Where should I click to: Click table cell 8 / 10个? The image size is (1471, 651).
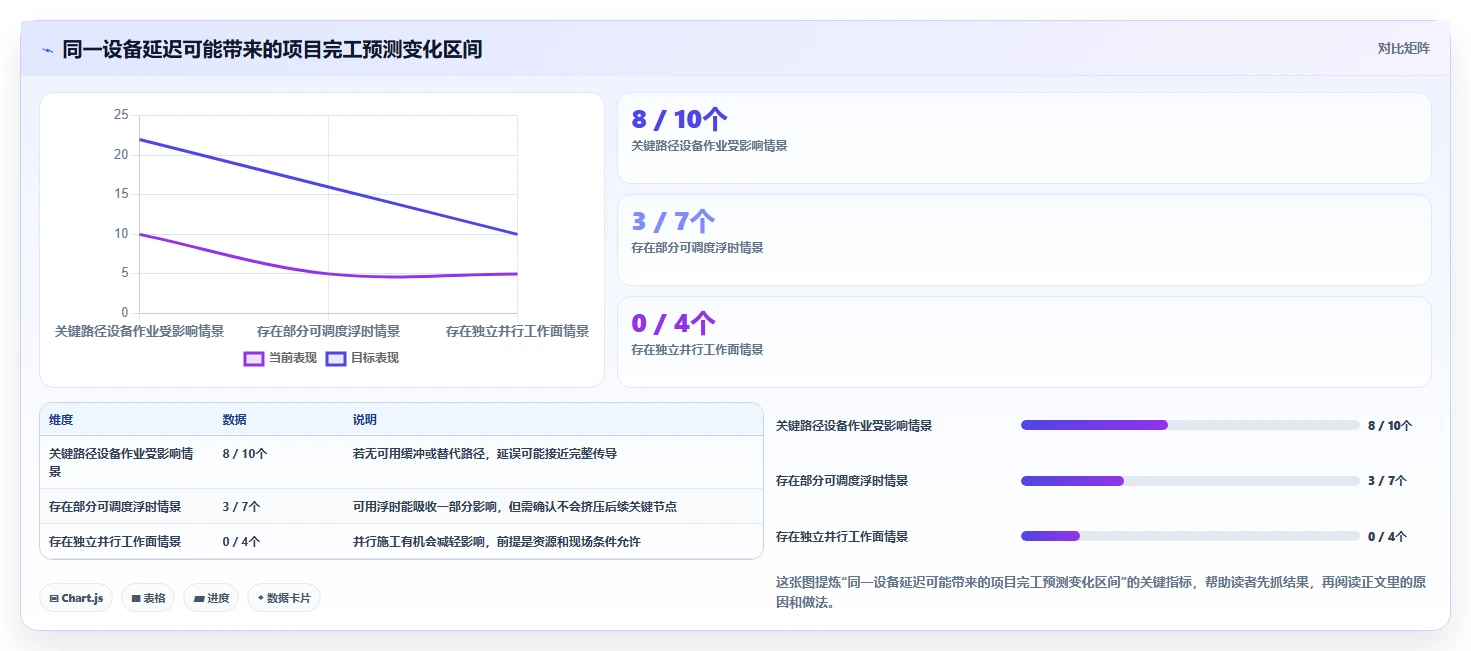tap(244, 454)
